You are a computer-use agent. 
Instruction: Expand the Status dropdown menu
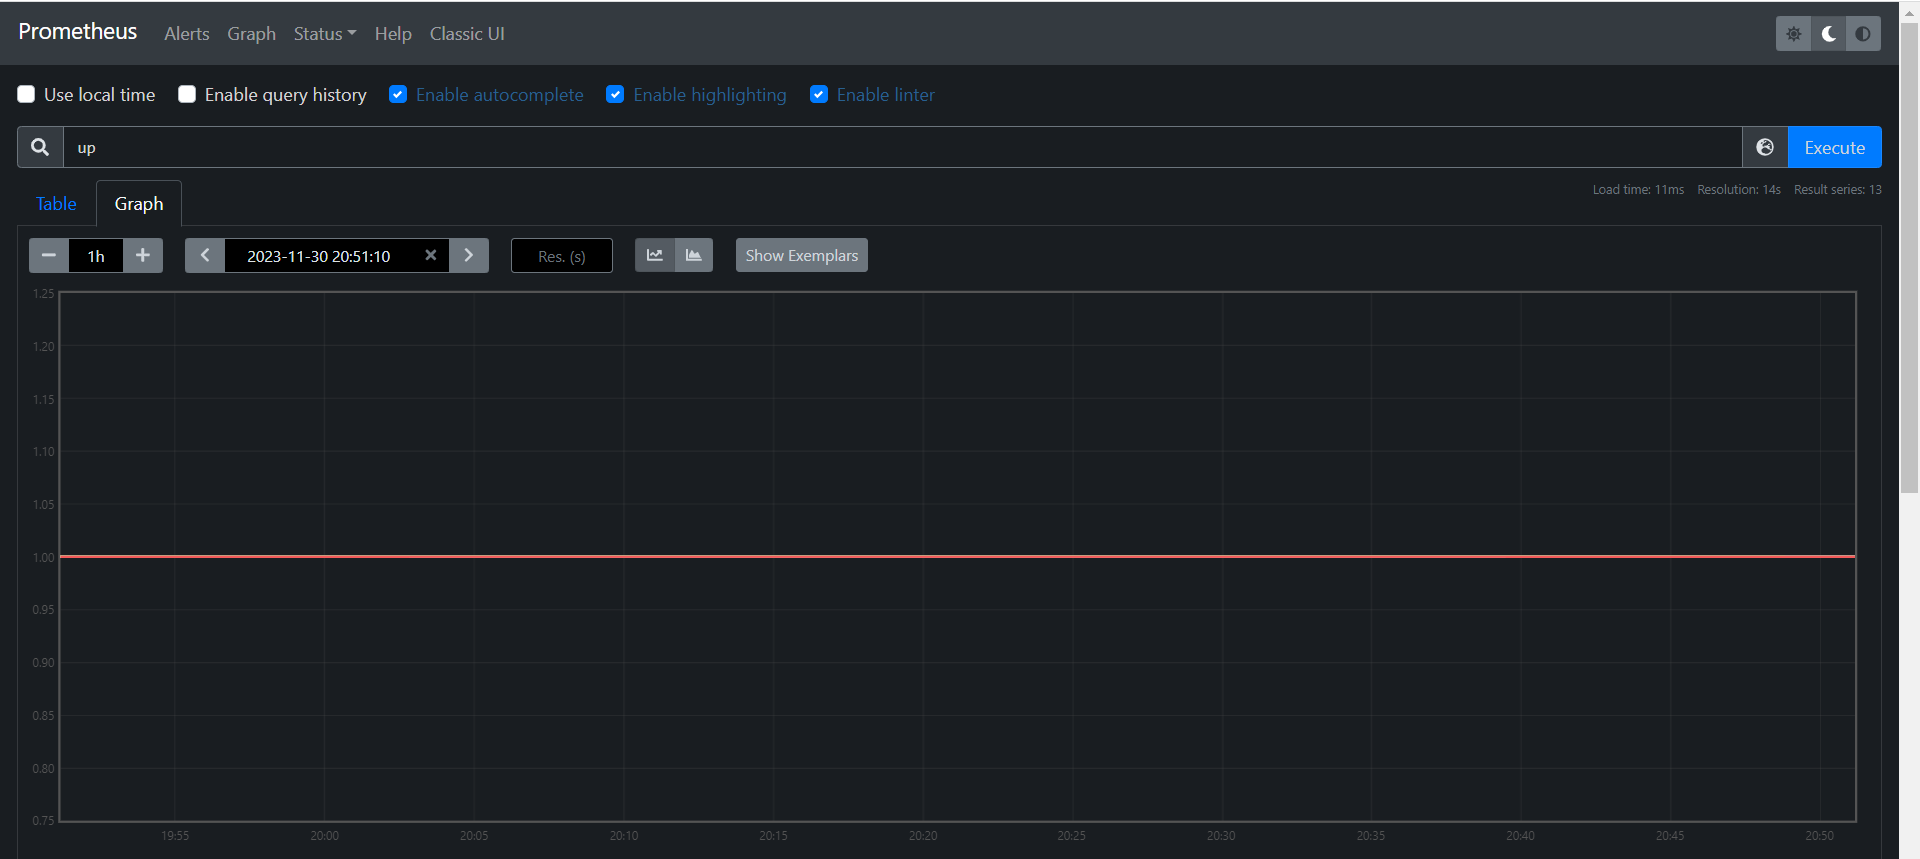point(325,33)
